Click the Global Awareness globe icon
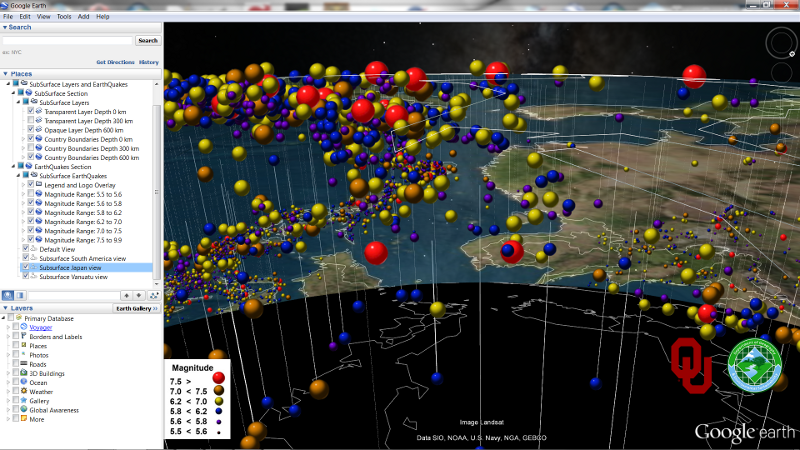 coord(24,409)
